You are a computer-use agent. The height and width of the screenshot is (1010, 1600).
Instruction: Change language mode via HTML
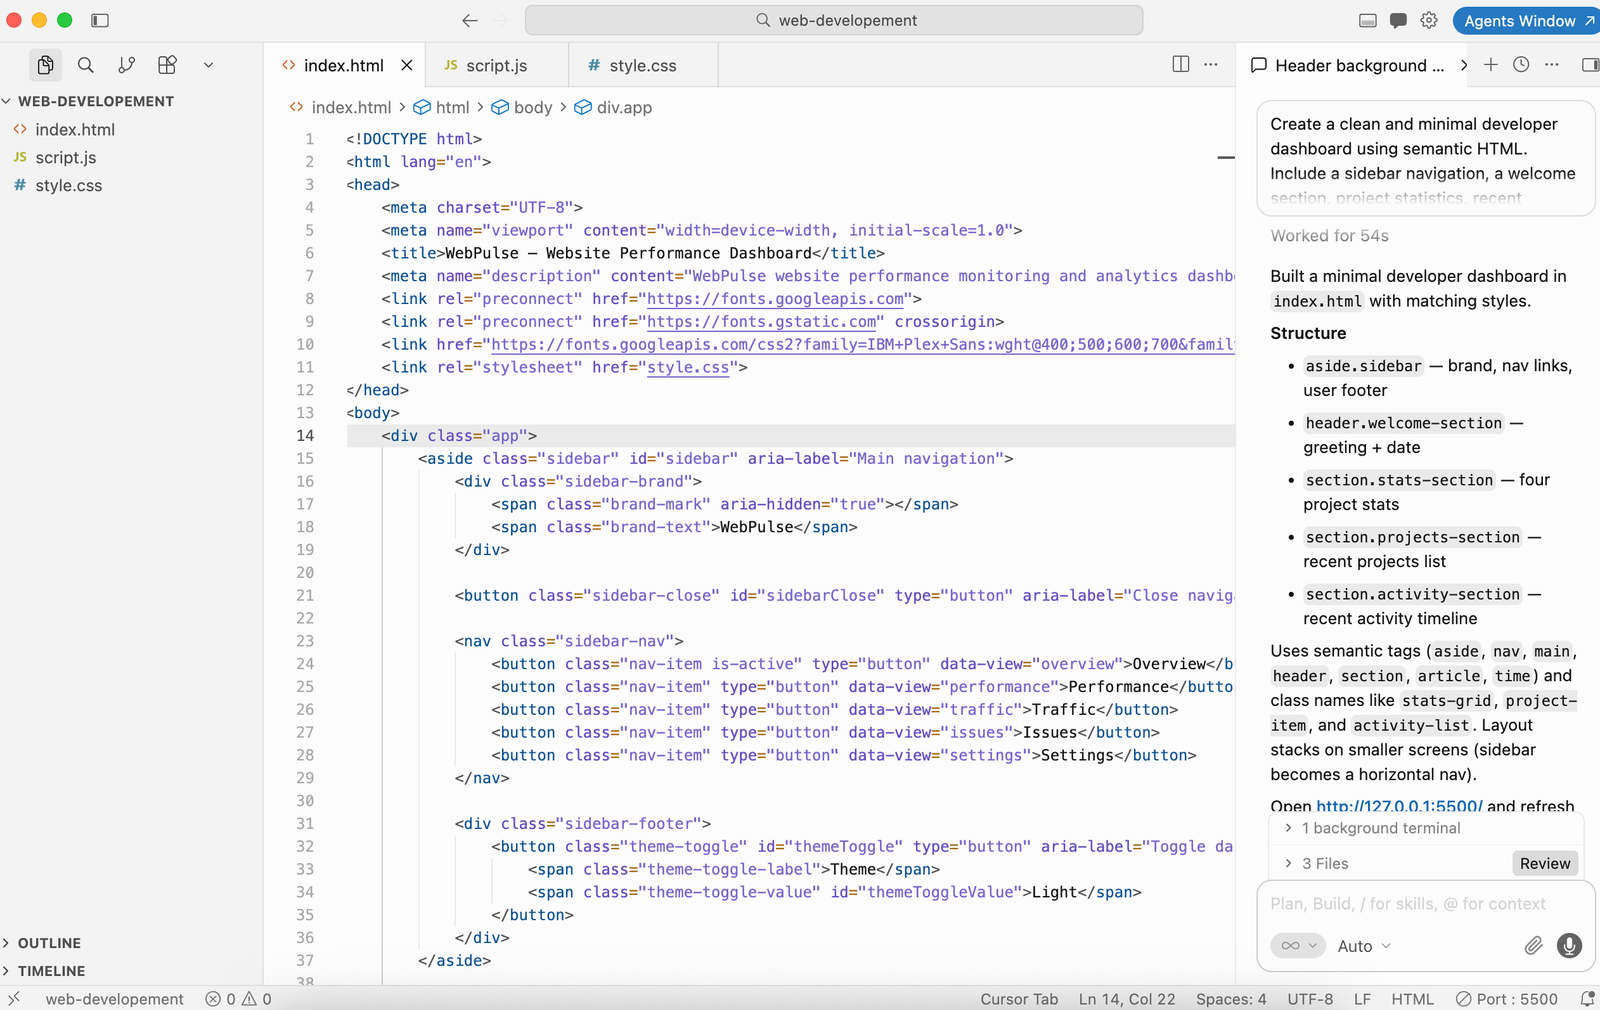pos(1412,999)
